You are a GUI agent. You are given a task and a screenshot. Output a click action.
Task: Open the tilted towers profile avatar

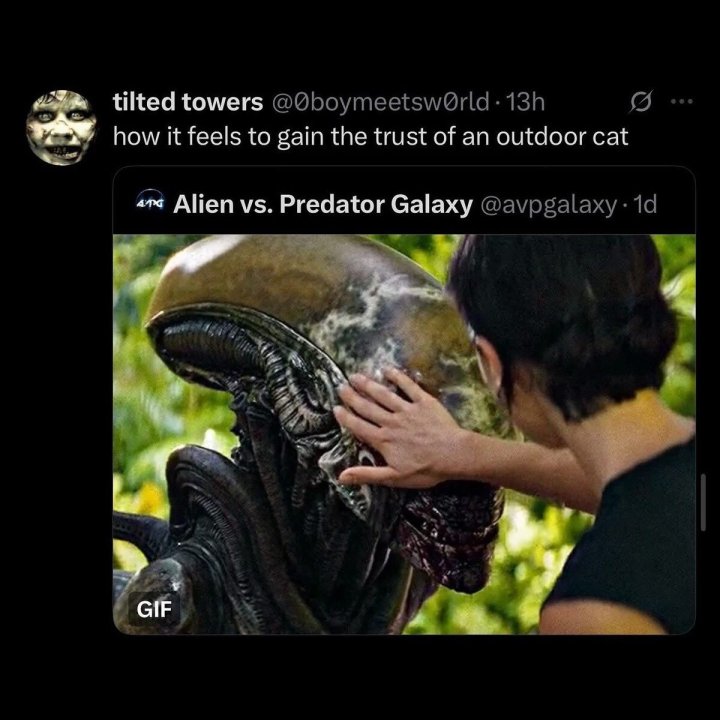coord(61,128)
